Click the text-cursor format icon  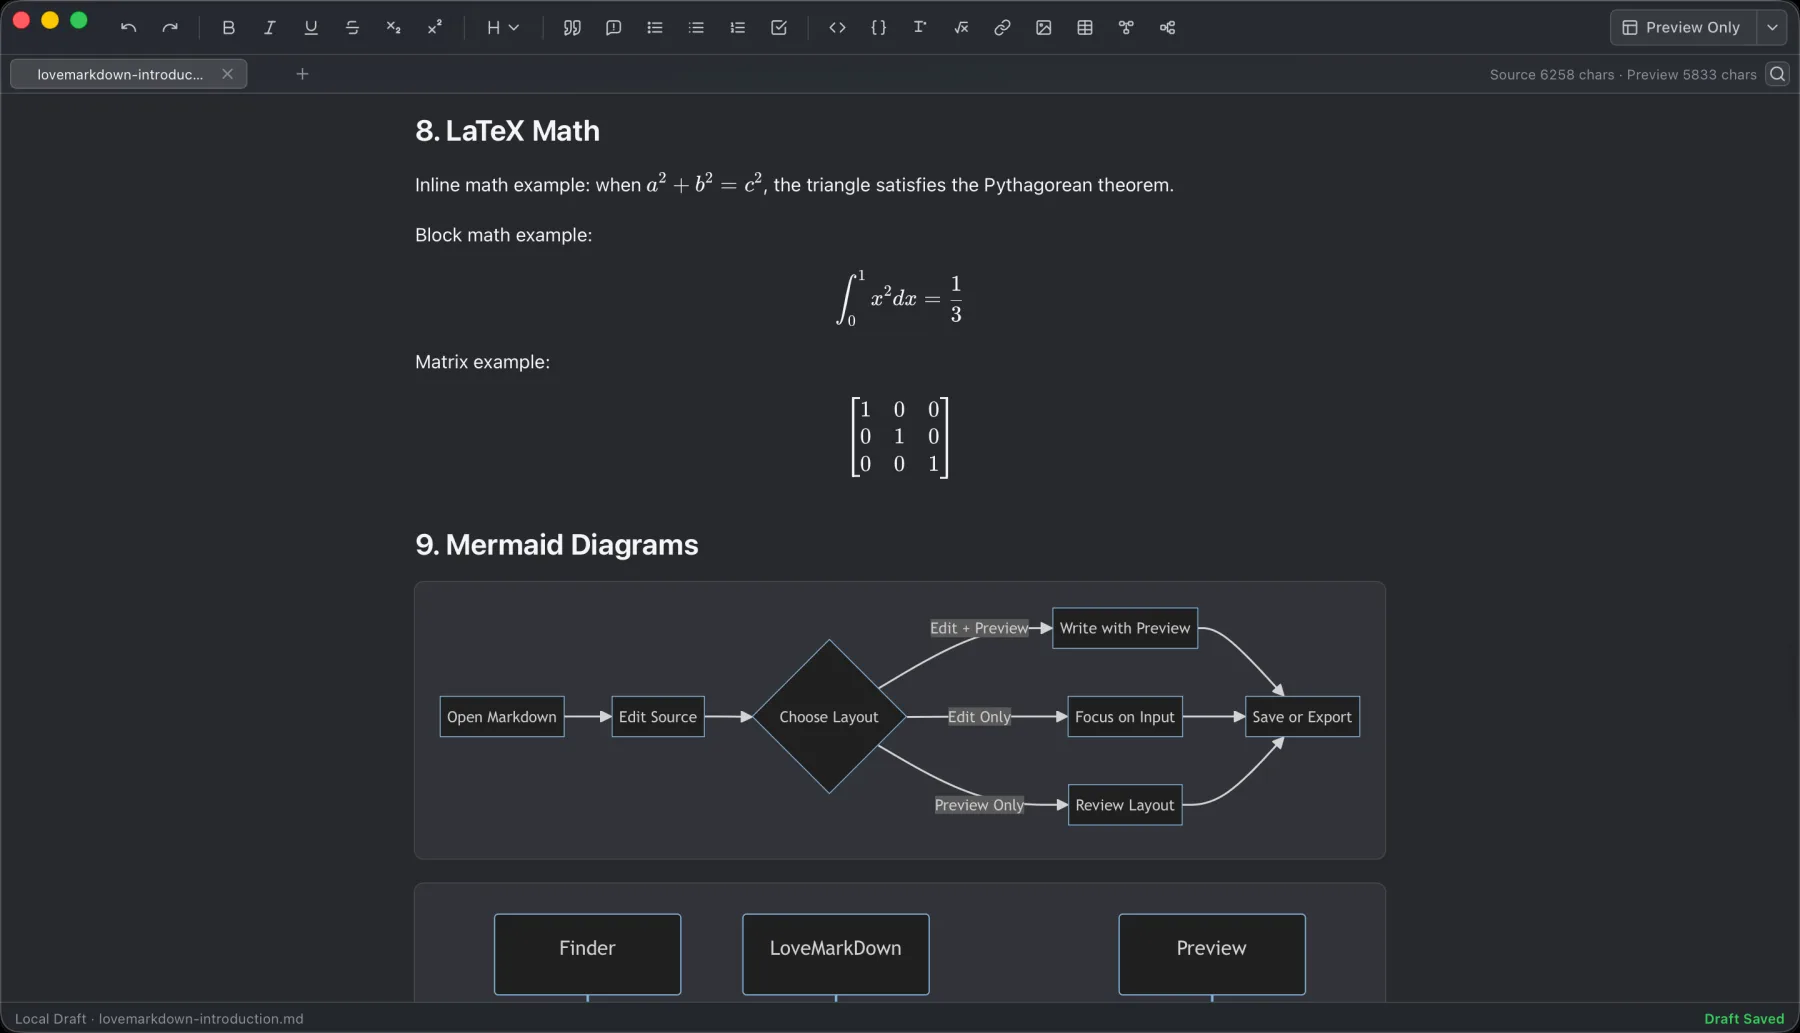[919, 28]
